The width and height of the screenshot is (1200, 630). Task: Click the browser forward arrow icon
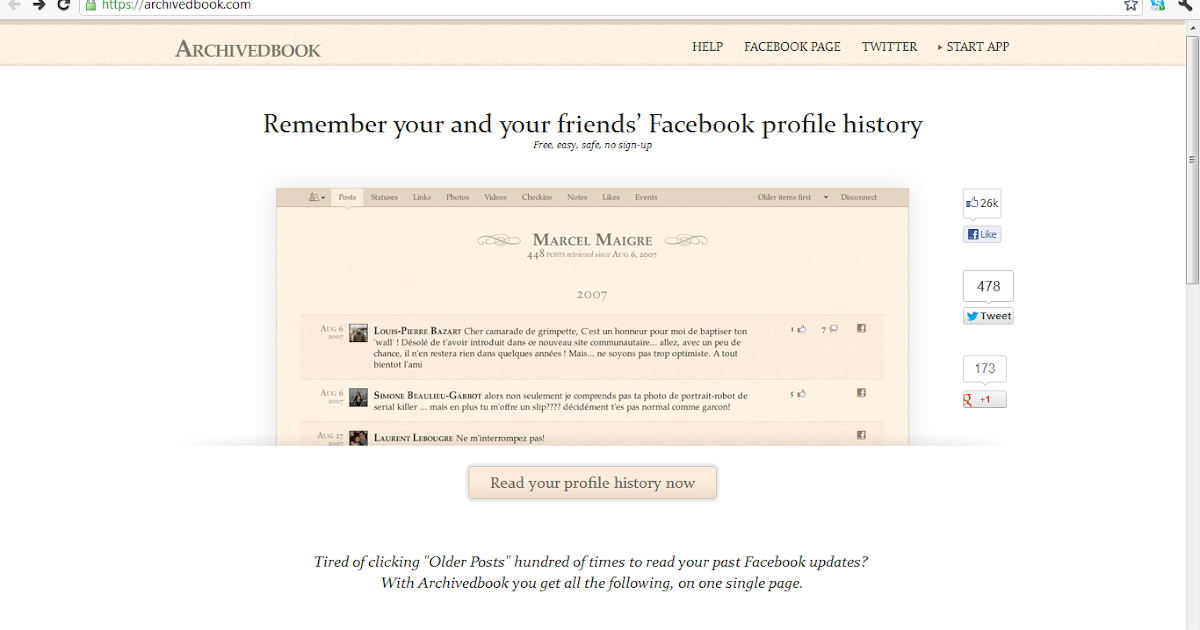coord(39,5)
